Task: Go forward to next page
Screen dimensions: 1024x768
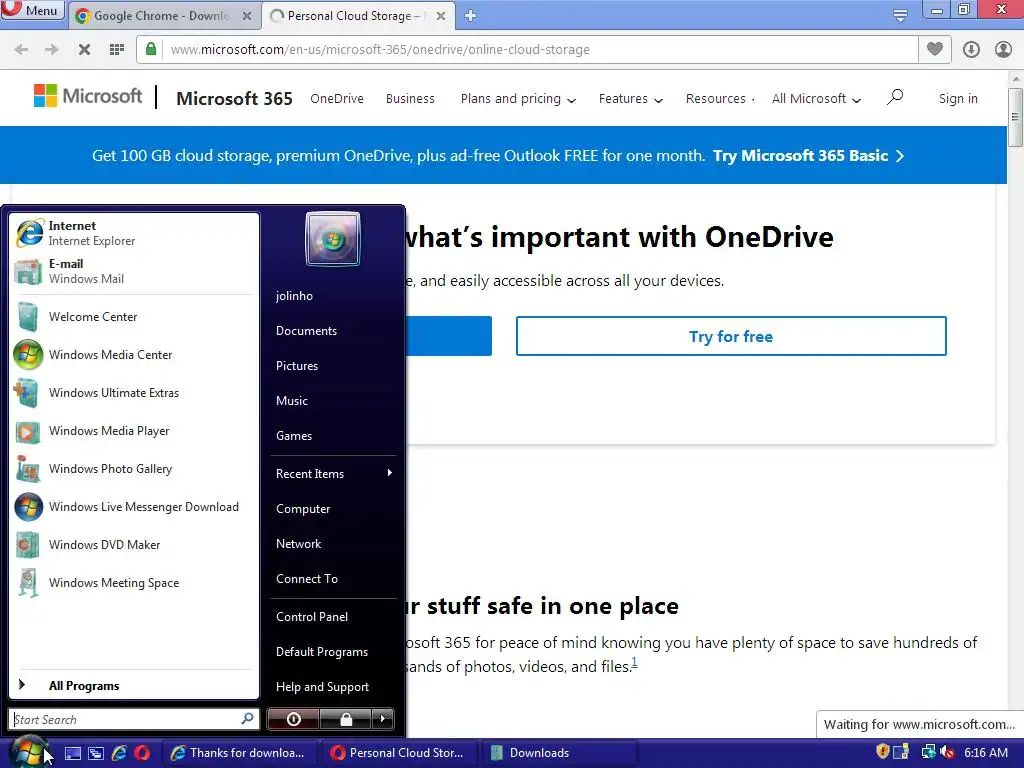Action: point(52,50)
